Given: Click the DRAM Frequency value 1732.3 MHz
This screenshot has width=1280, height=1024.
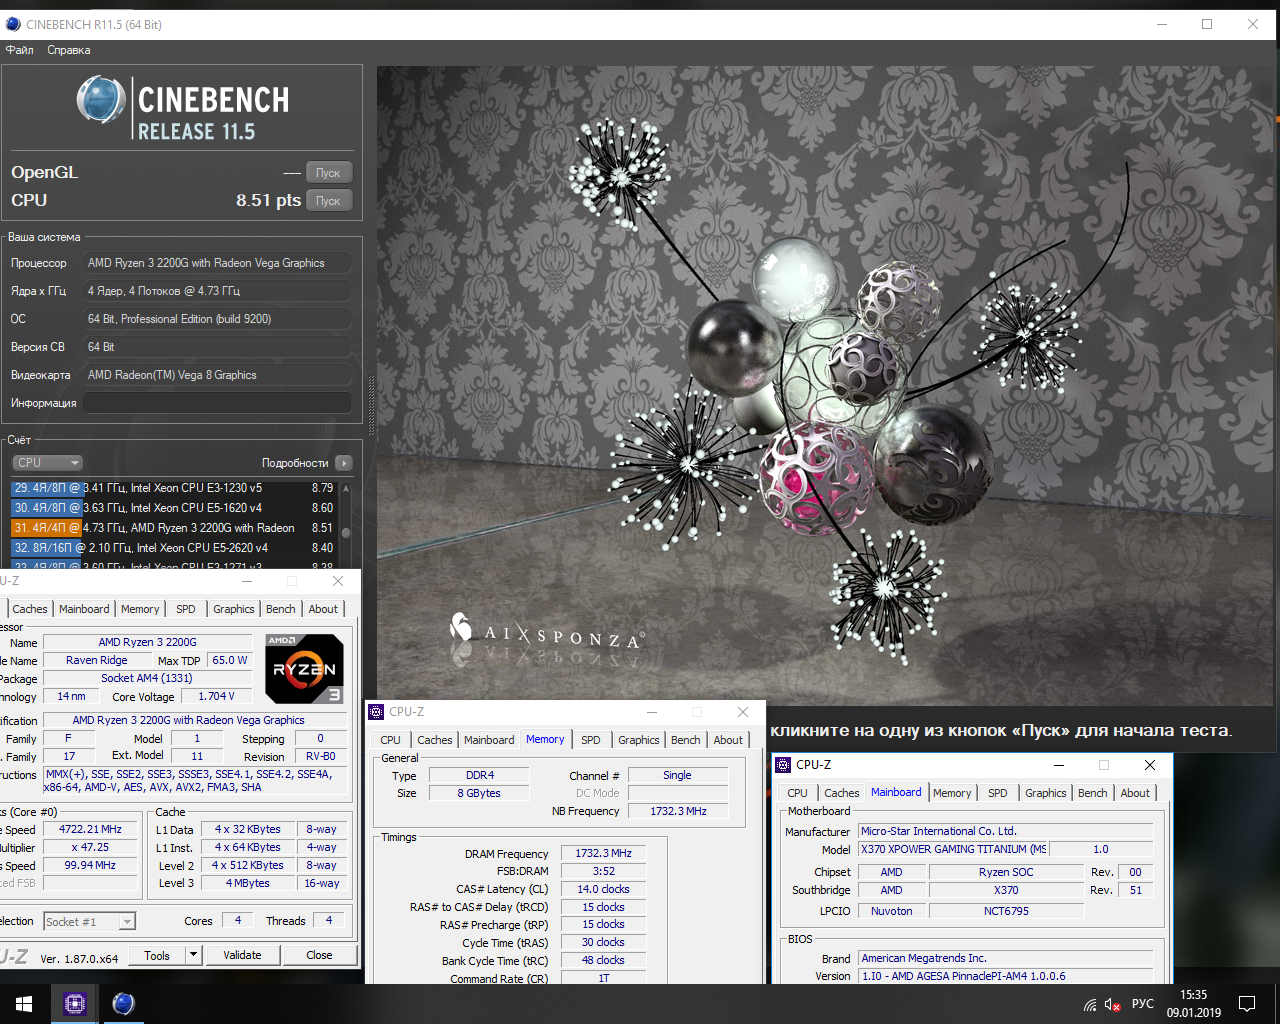Looking at the screenshot, I should pyautogui.click(x=603, y=853).
